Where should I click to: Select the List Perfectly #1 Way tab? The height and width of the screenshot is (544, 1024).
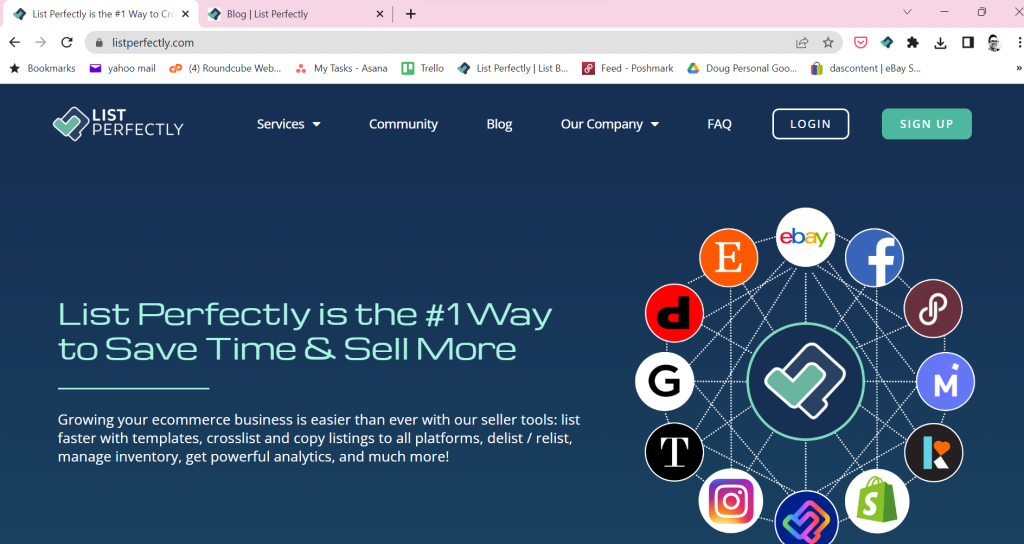[101, 14]
